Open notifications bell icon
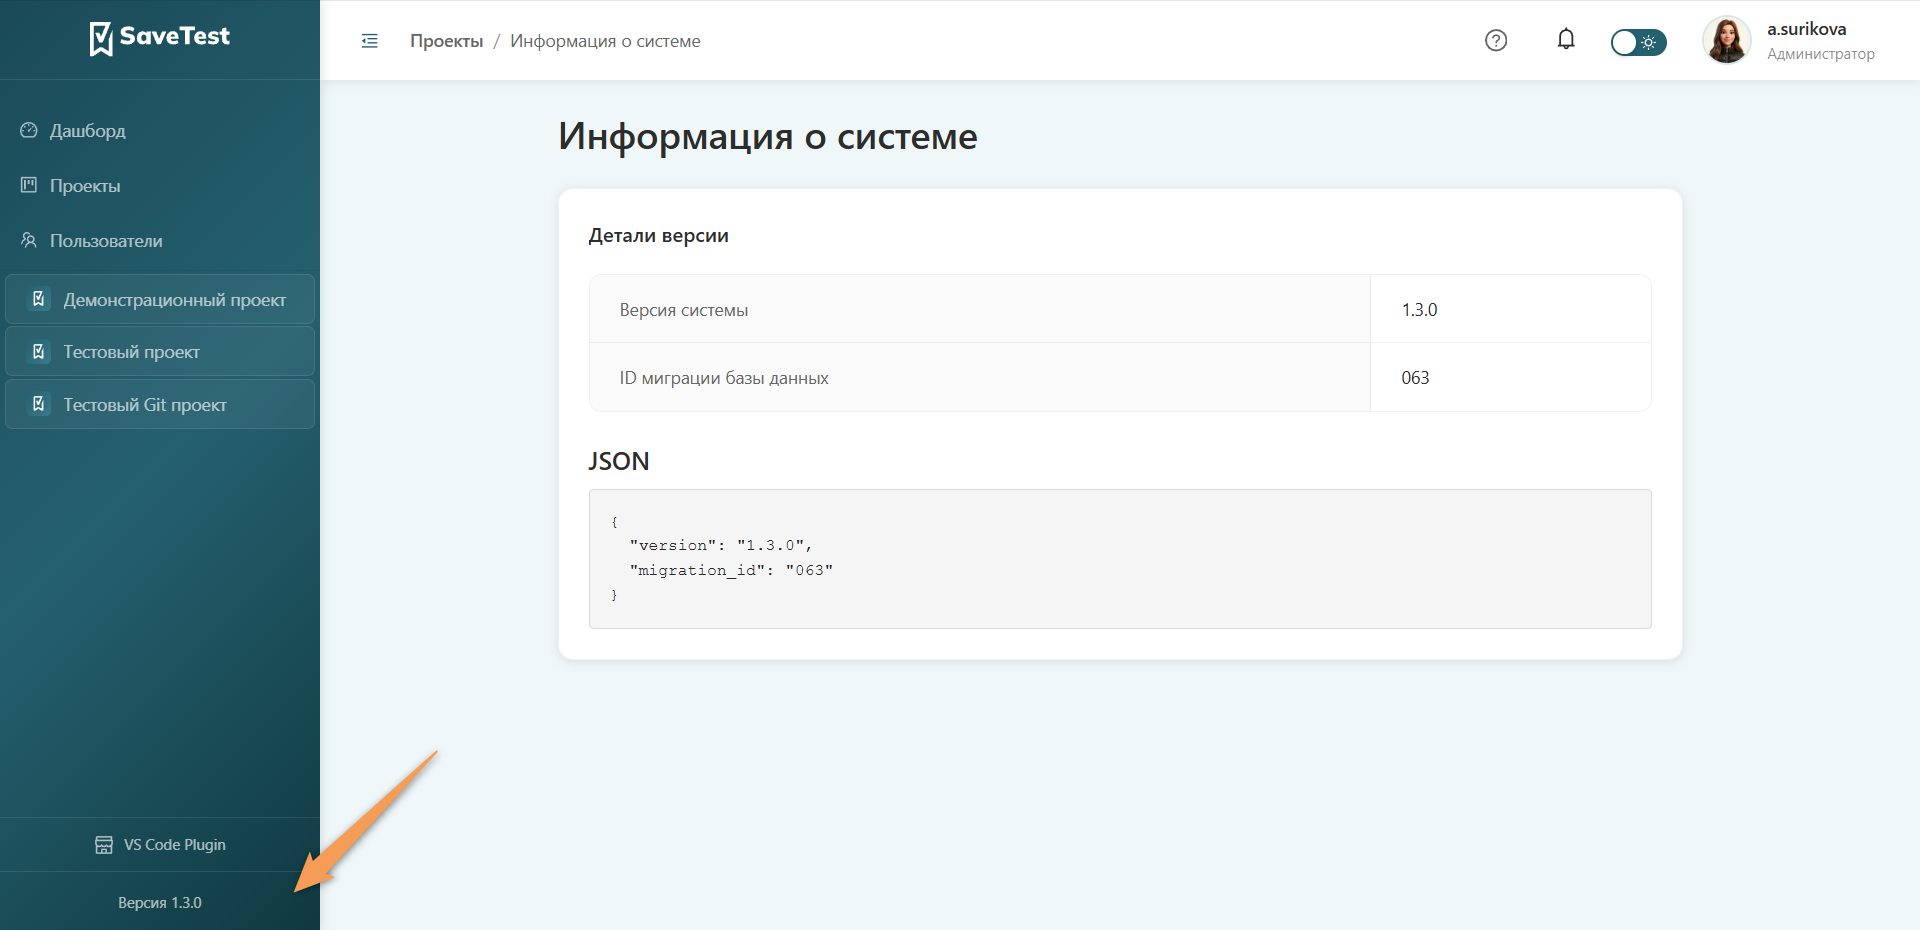1920x930 pixels. coord(1566,40)
